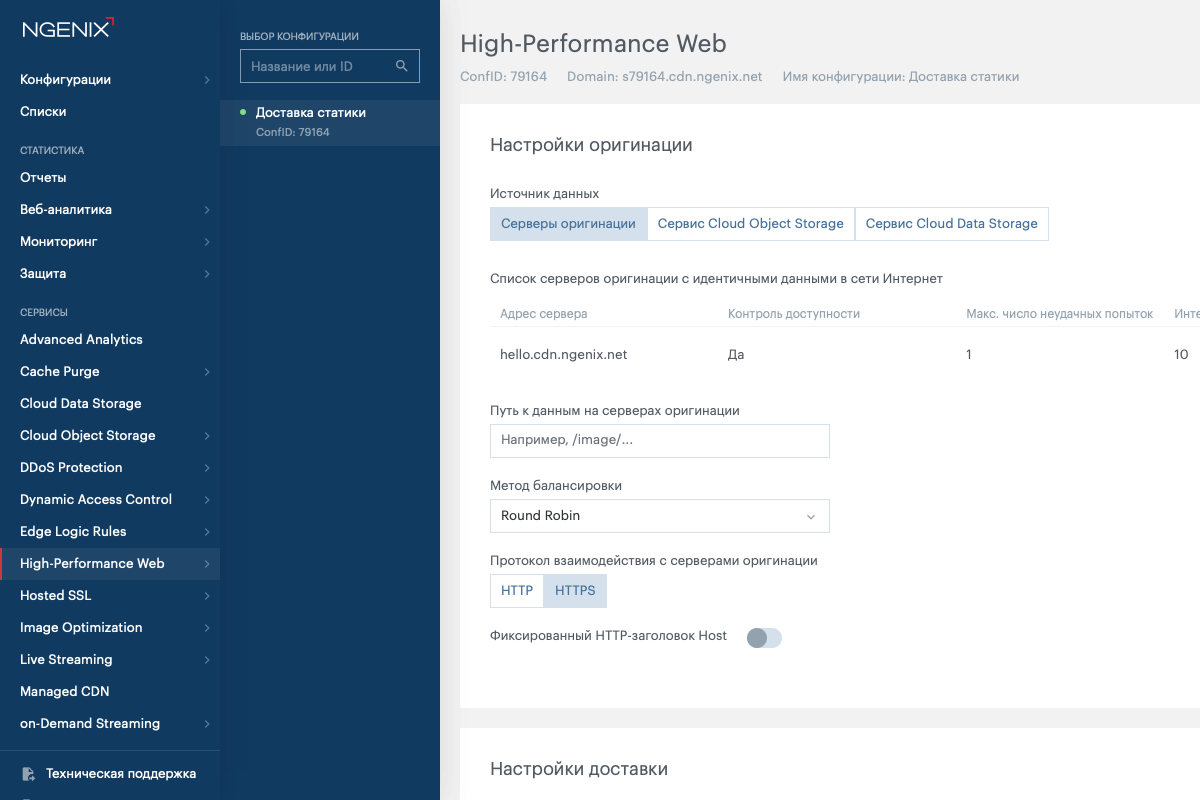Select Серверы оригинации source tab
This screenshot has width=1200, height=800.
pos(568,224)
